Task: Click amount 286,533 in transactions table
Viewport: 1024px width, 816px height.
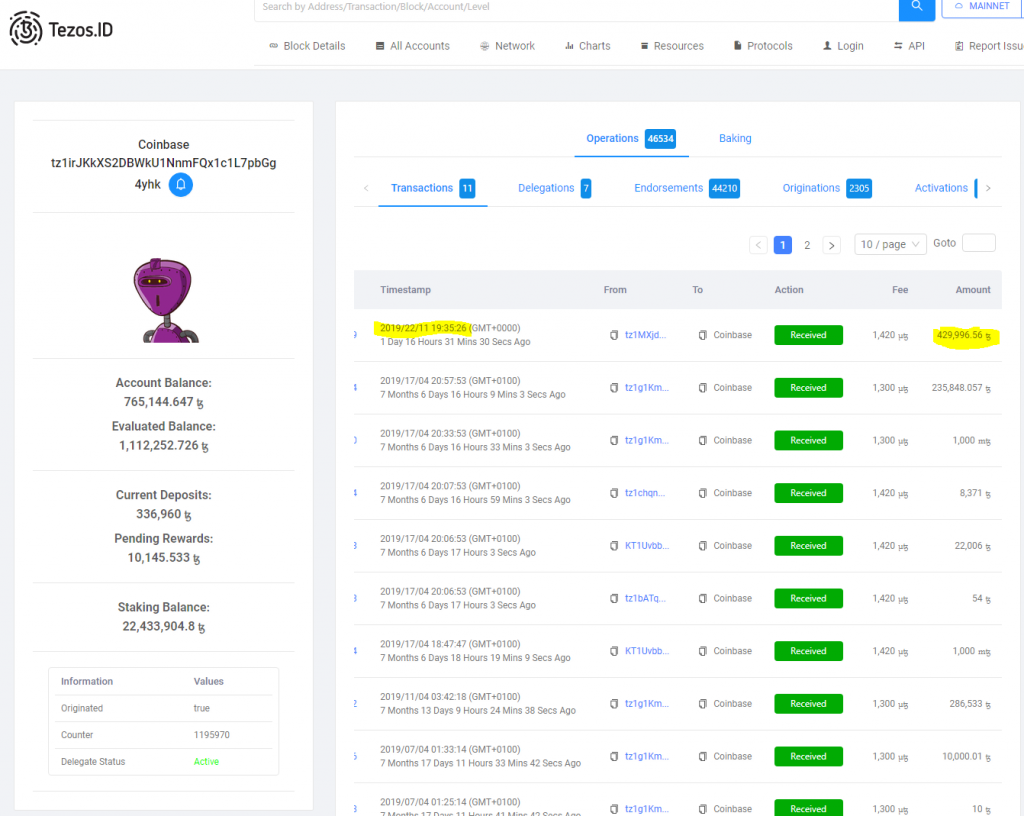Action: (x=970, y=704)
